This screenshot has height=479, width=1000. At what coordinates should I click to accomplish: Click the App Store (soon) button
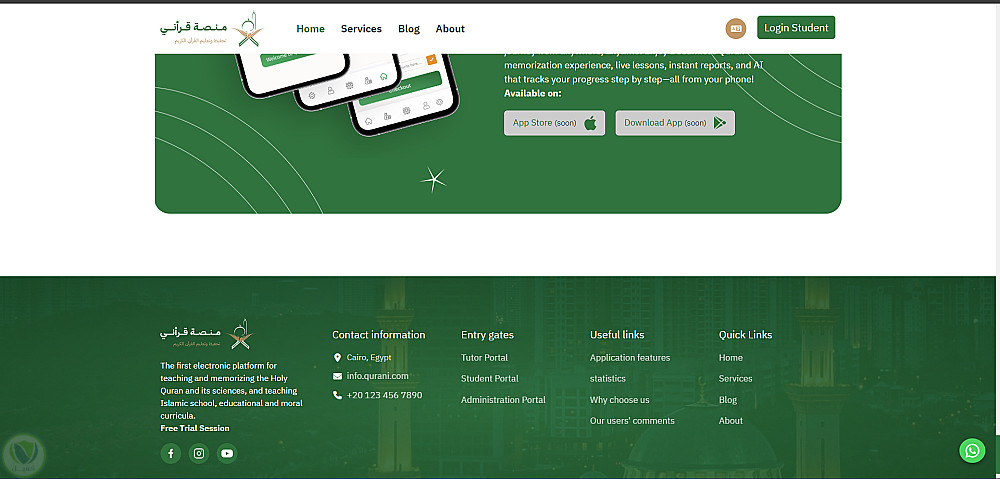pos(554,123)
